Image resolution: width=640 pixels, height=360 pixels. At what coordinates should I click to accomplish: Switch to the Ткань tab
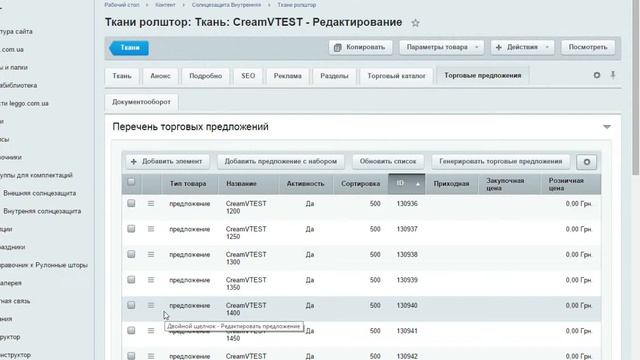(x=122, y=76)
